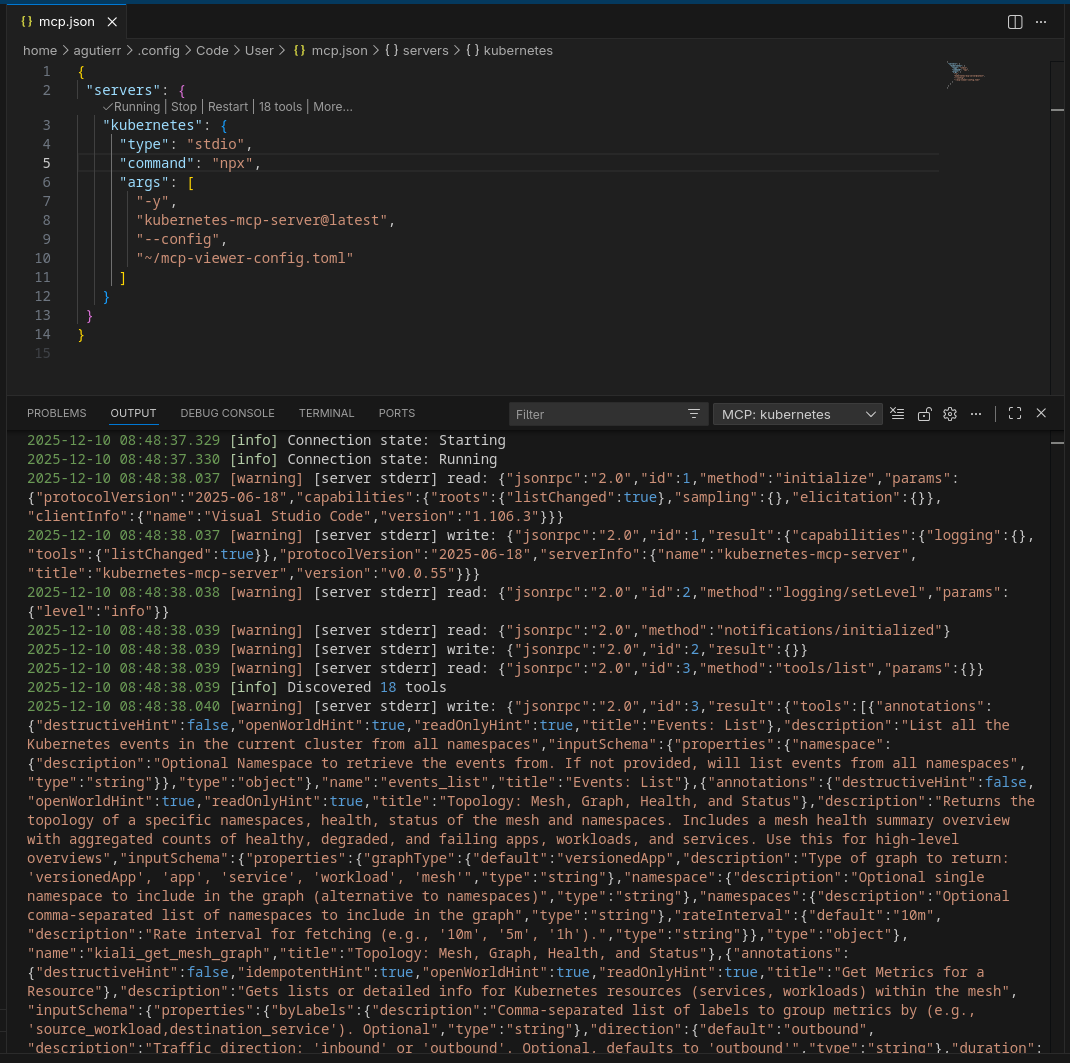Open output log level settings gear
Screen dimensions: 1070x1063
[950, 414]
